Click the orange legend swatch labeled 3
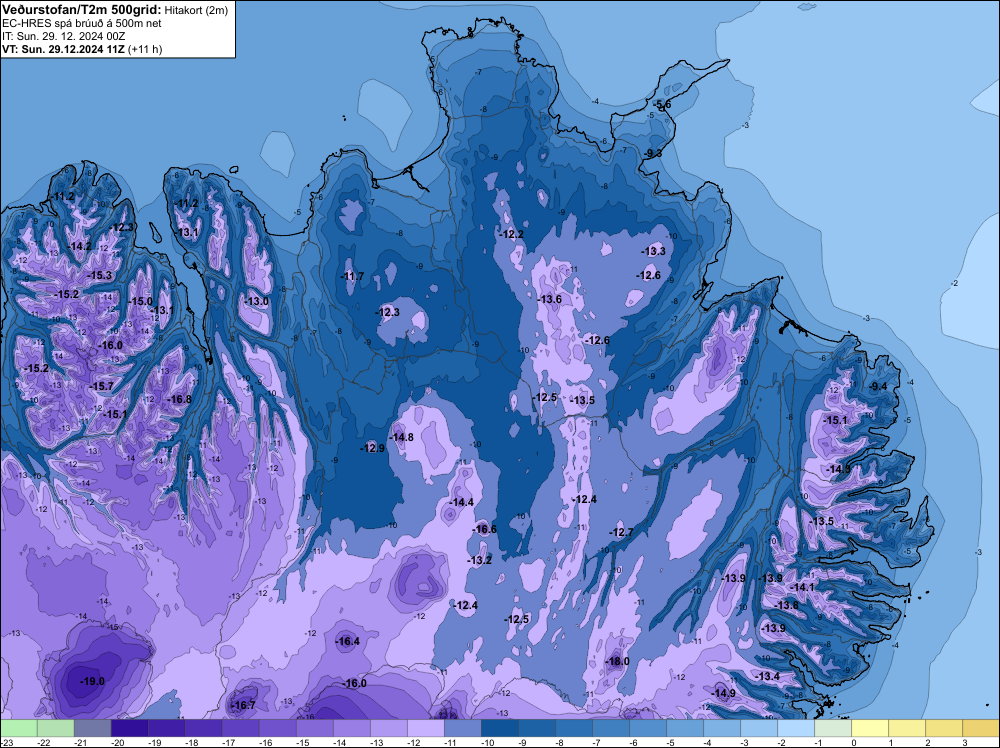Screen dimensions: 1000x748 coord(980,728)
